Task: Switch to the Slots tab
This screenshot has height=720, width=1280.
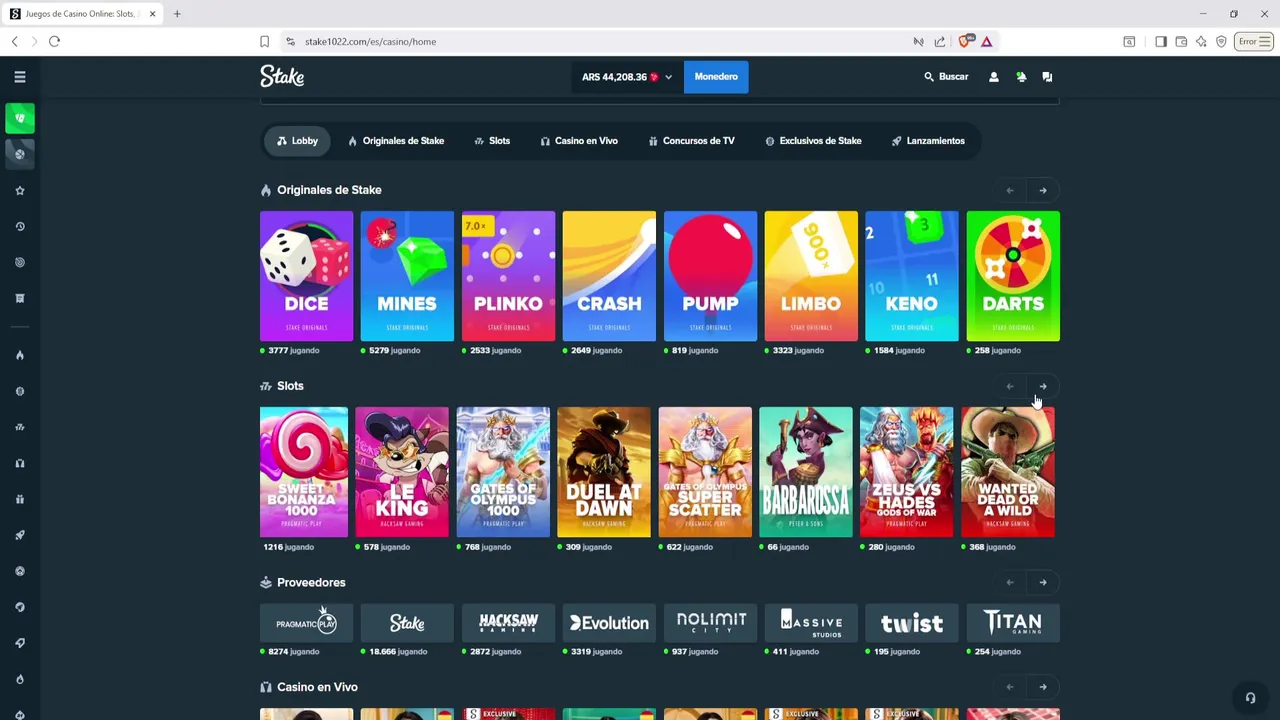Action: click(x=492, y=141)
